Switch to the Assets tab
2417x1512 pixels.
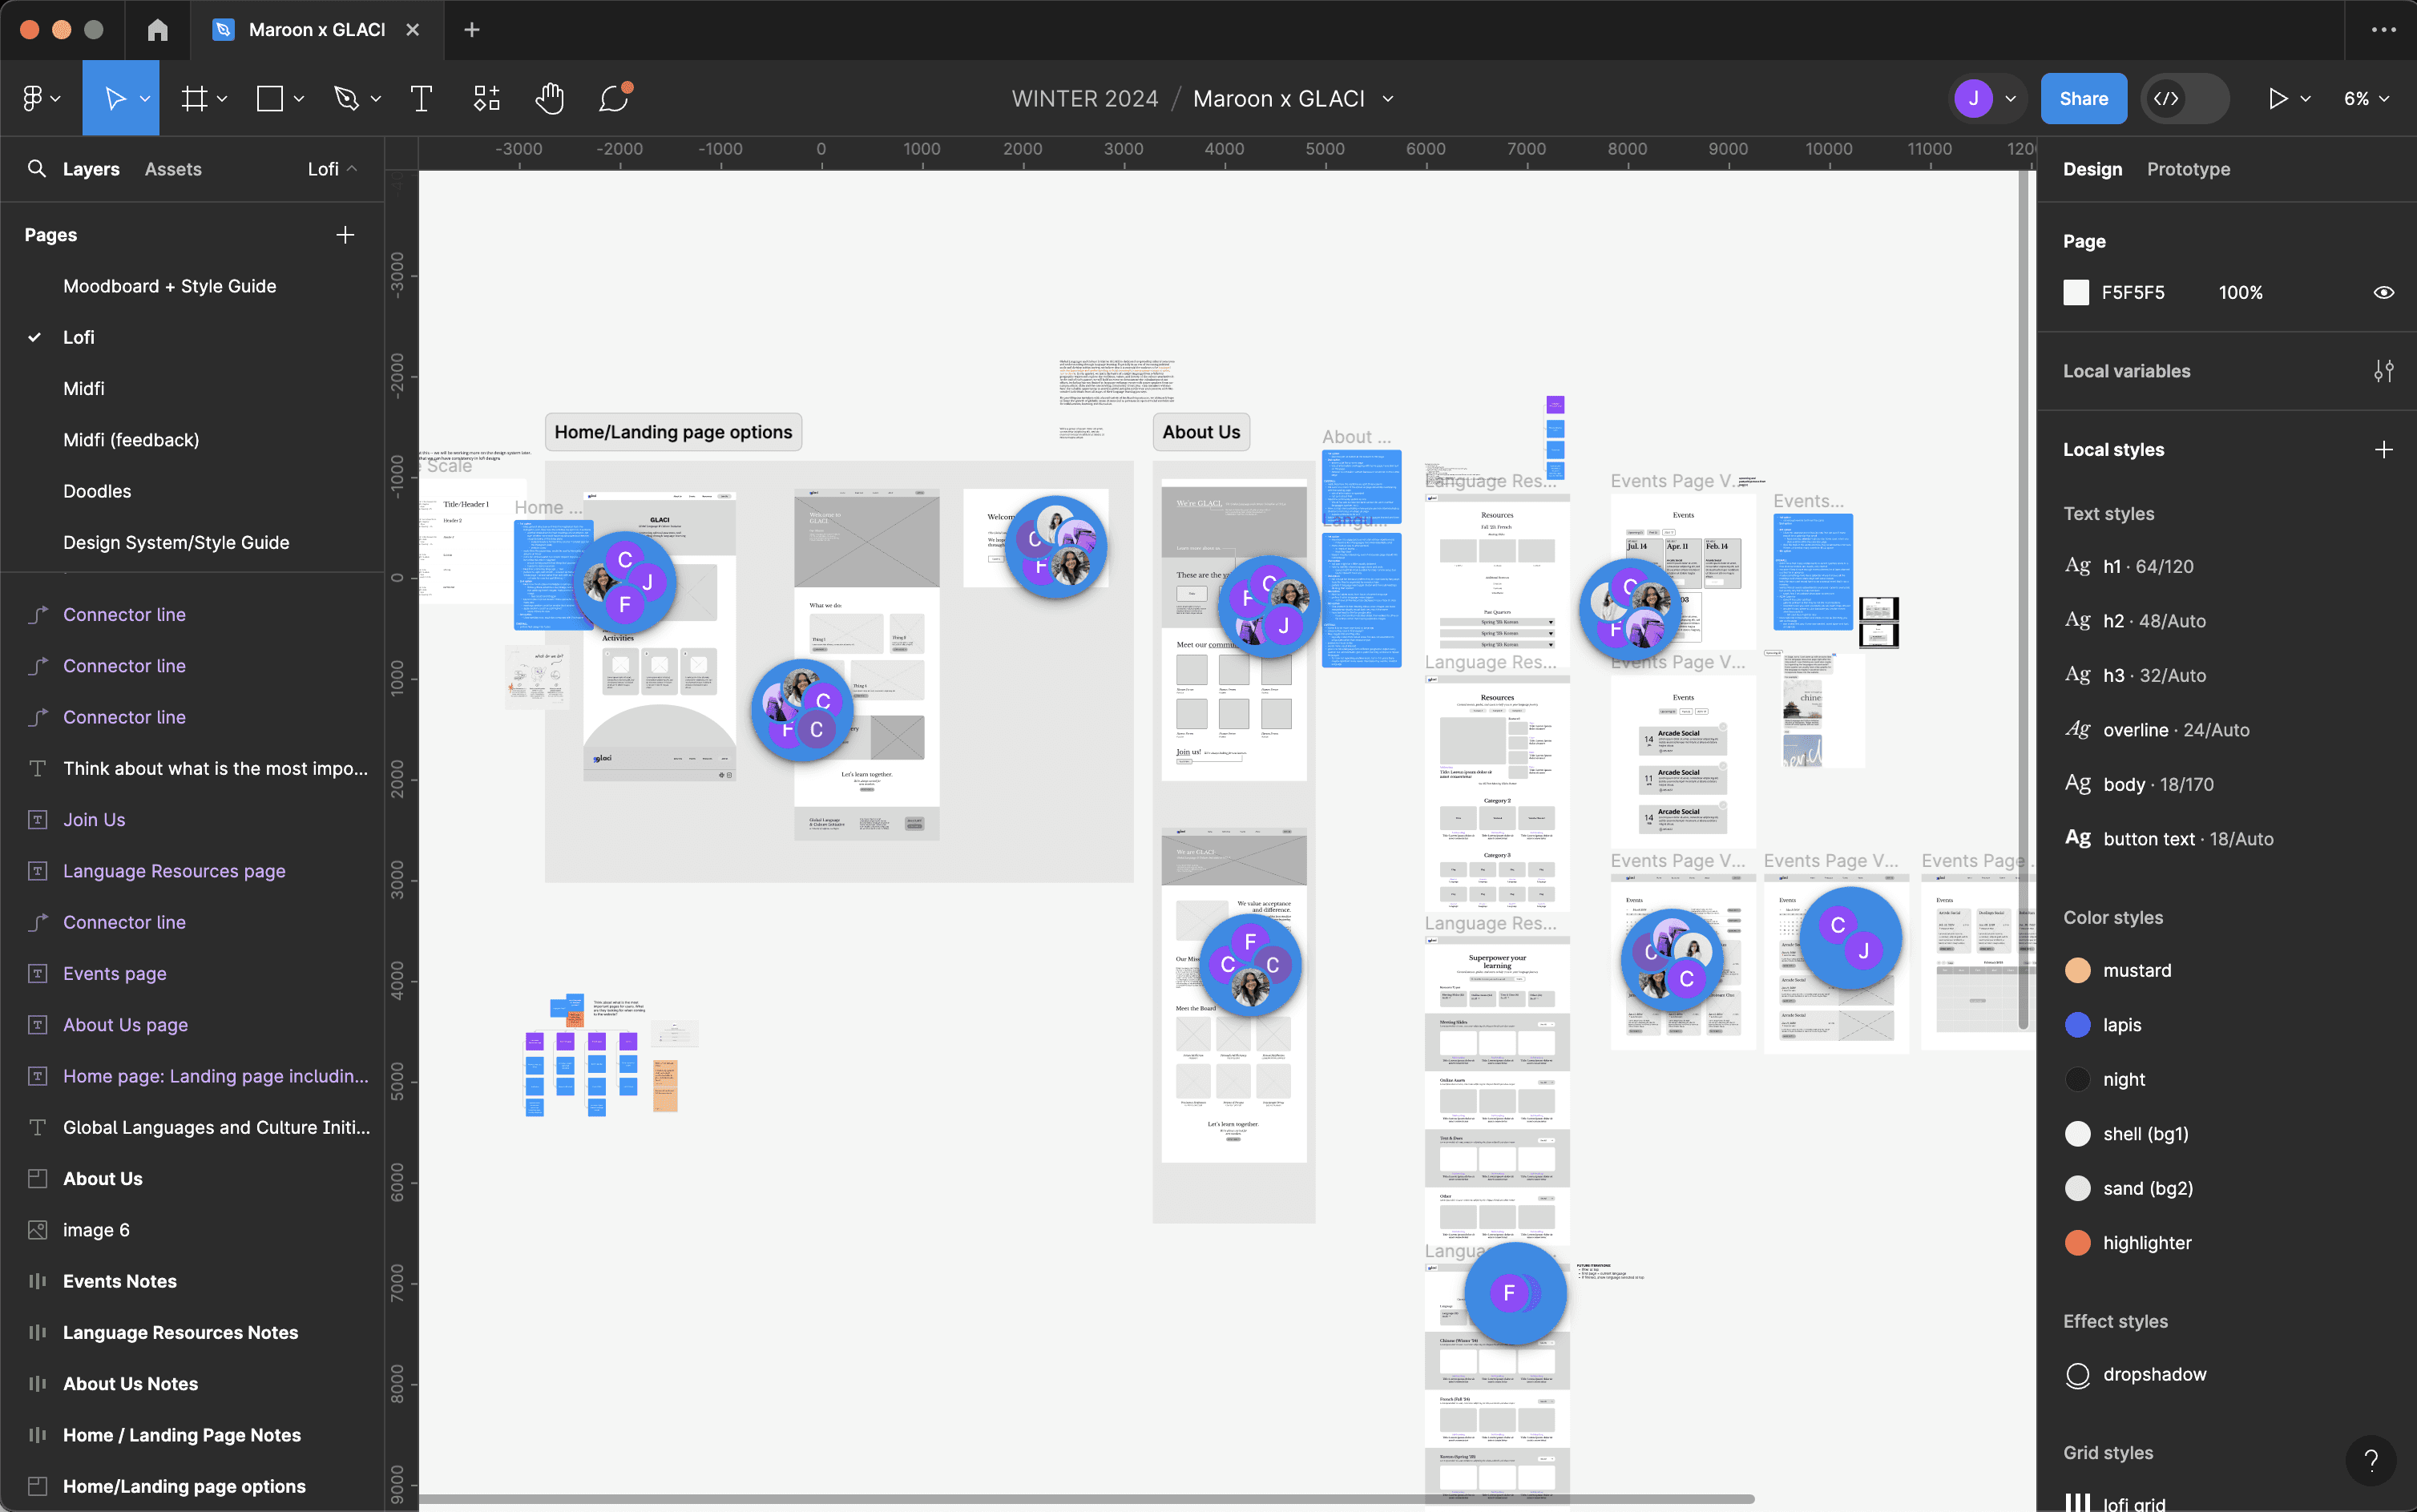[x=173, y=169]
